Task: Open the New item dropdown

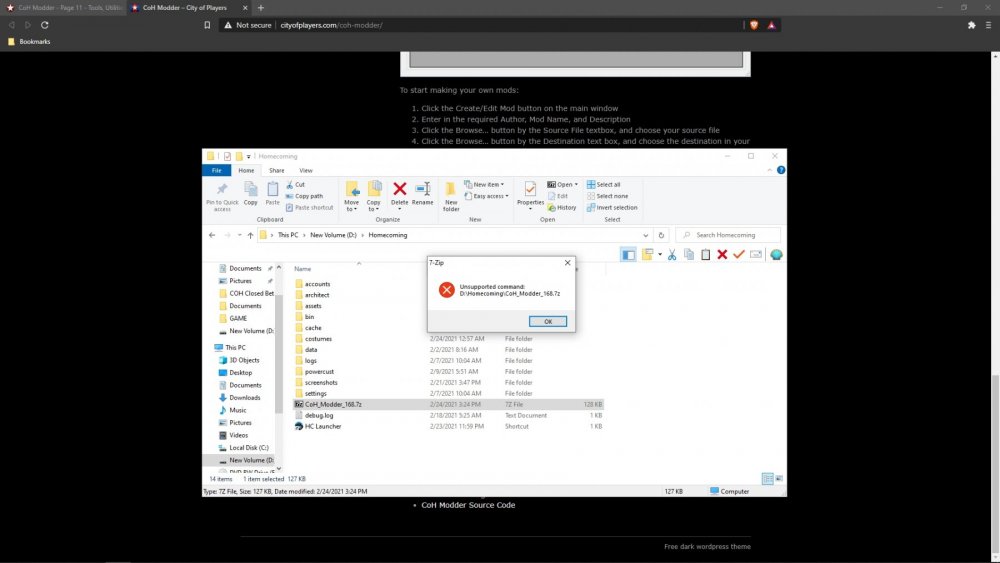Action: tap(487, 184)
